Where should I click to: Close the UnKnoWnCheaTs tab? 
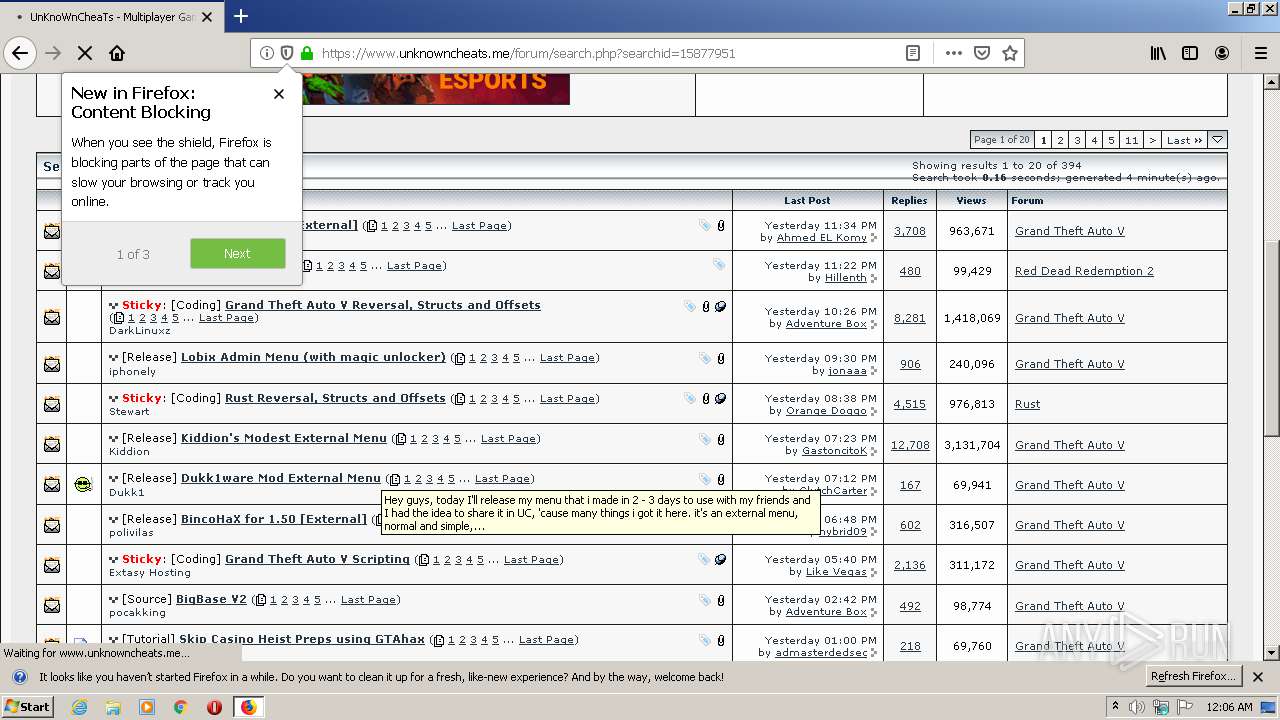(208, 17)
